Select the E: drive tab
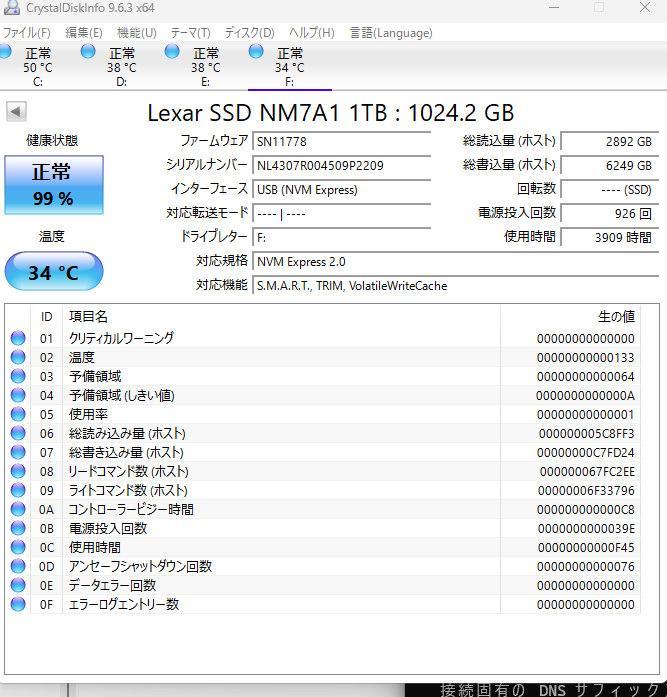Screen dimensions: 667x697 click(205, 67)
